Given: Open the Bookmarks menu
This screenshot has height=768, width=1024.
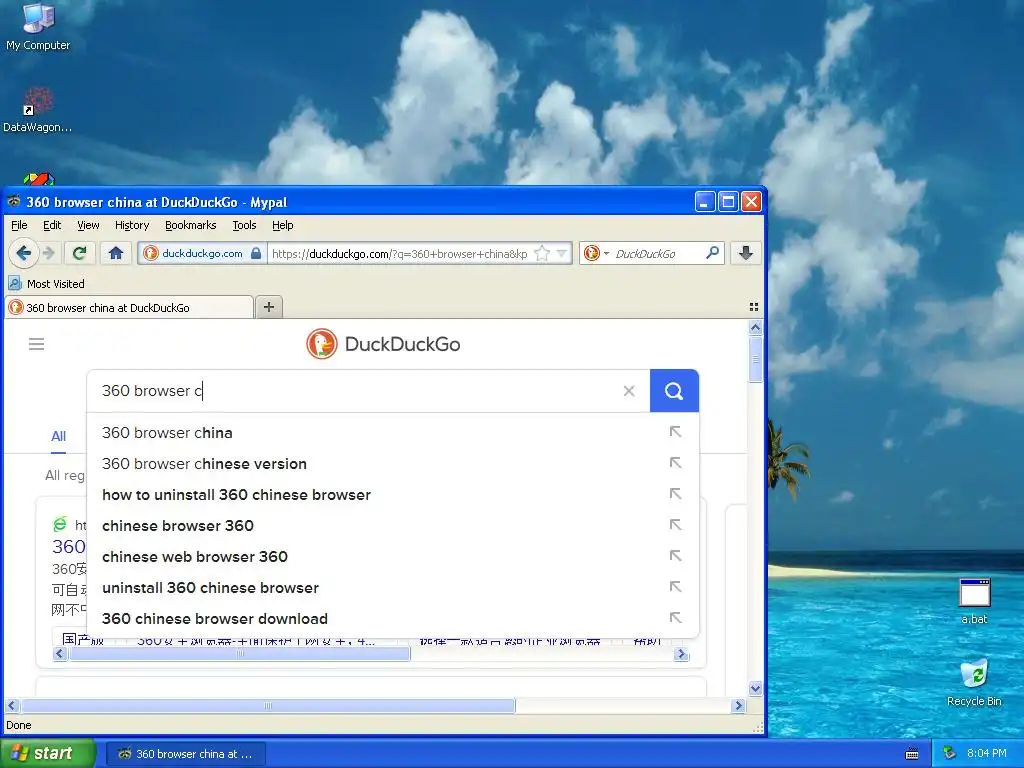Looking at the screenshot, I should point(190,225).
